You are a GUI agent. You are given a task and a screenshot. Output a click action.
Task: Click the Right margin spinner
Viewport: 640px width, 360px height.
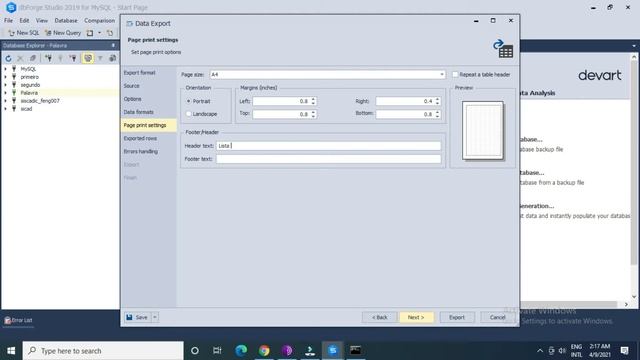(437, 101)
